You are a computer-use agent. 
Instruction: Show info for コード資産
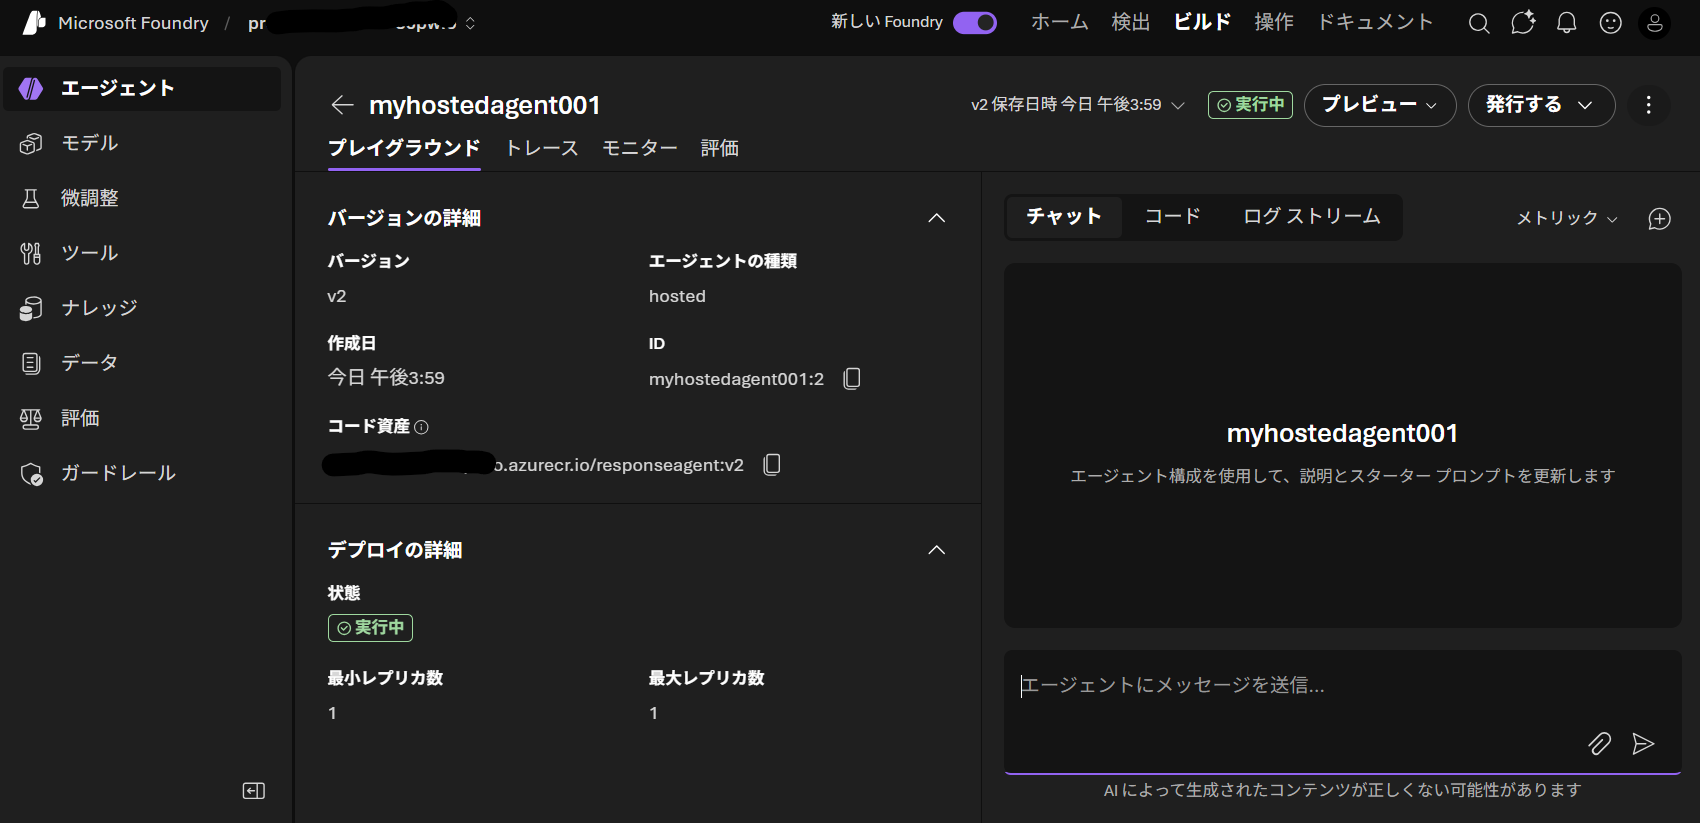point(422,427)
